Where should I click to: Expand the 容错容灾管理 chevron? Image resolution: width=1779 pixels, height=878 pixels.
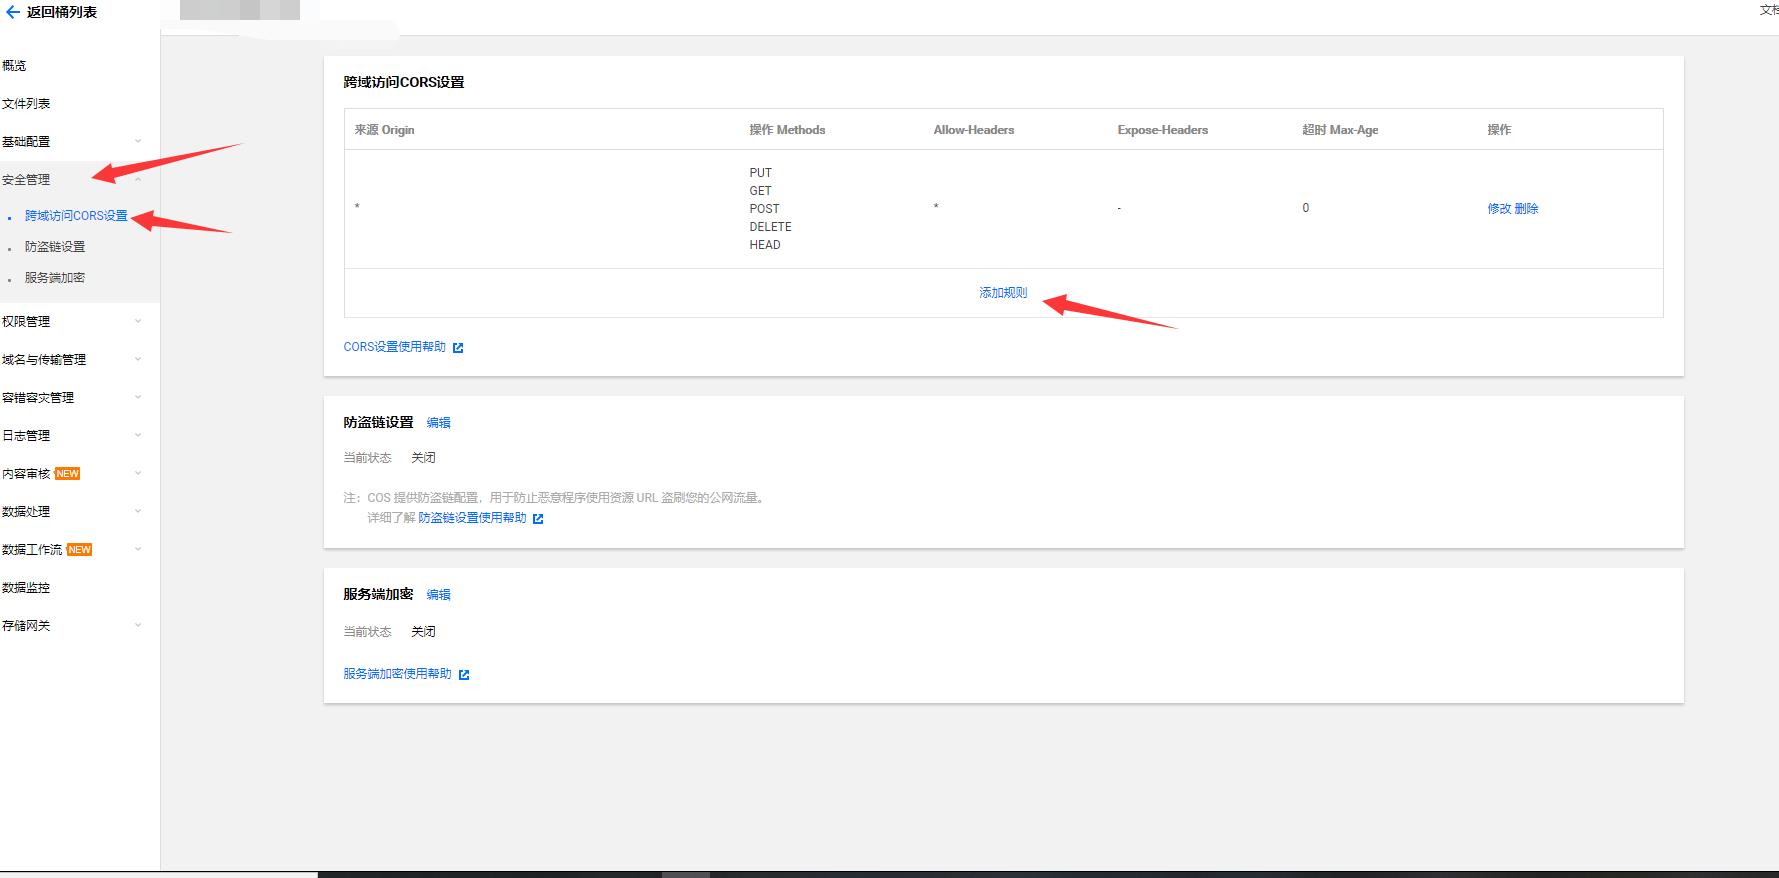[x=138, y=397]
